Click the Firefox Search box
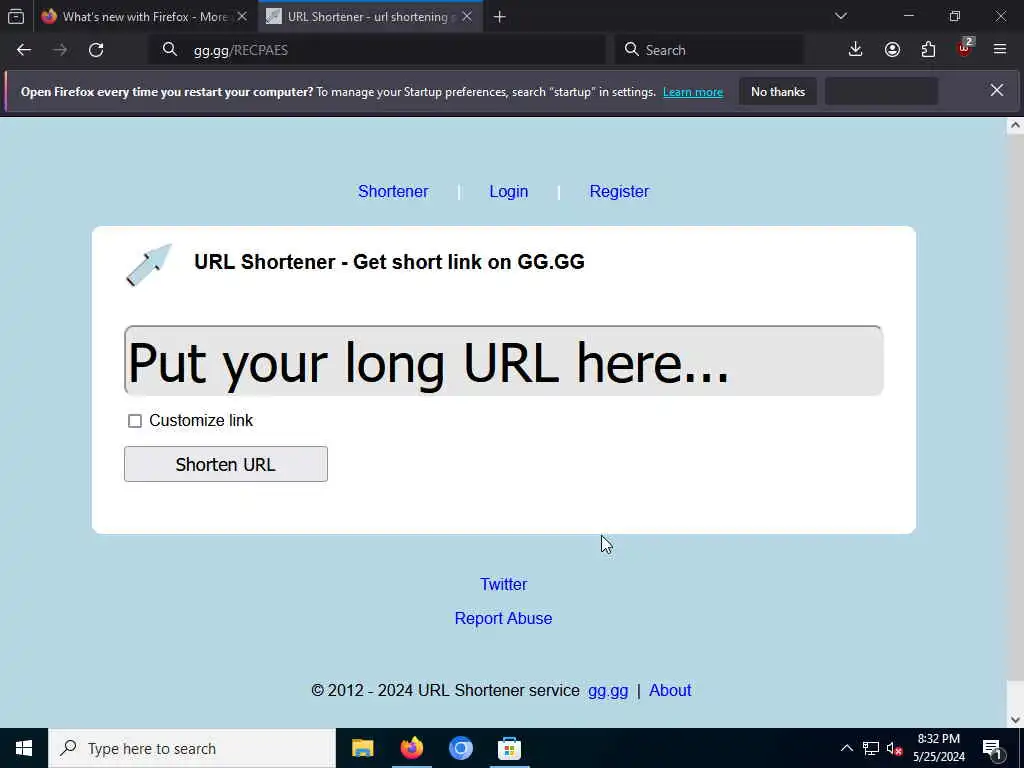Viewport: 1024px width, 768px height. pyautogui.click(x=709, y=50)
